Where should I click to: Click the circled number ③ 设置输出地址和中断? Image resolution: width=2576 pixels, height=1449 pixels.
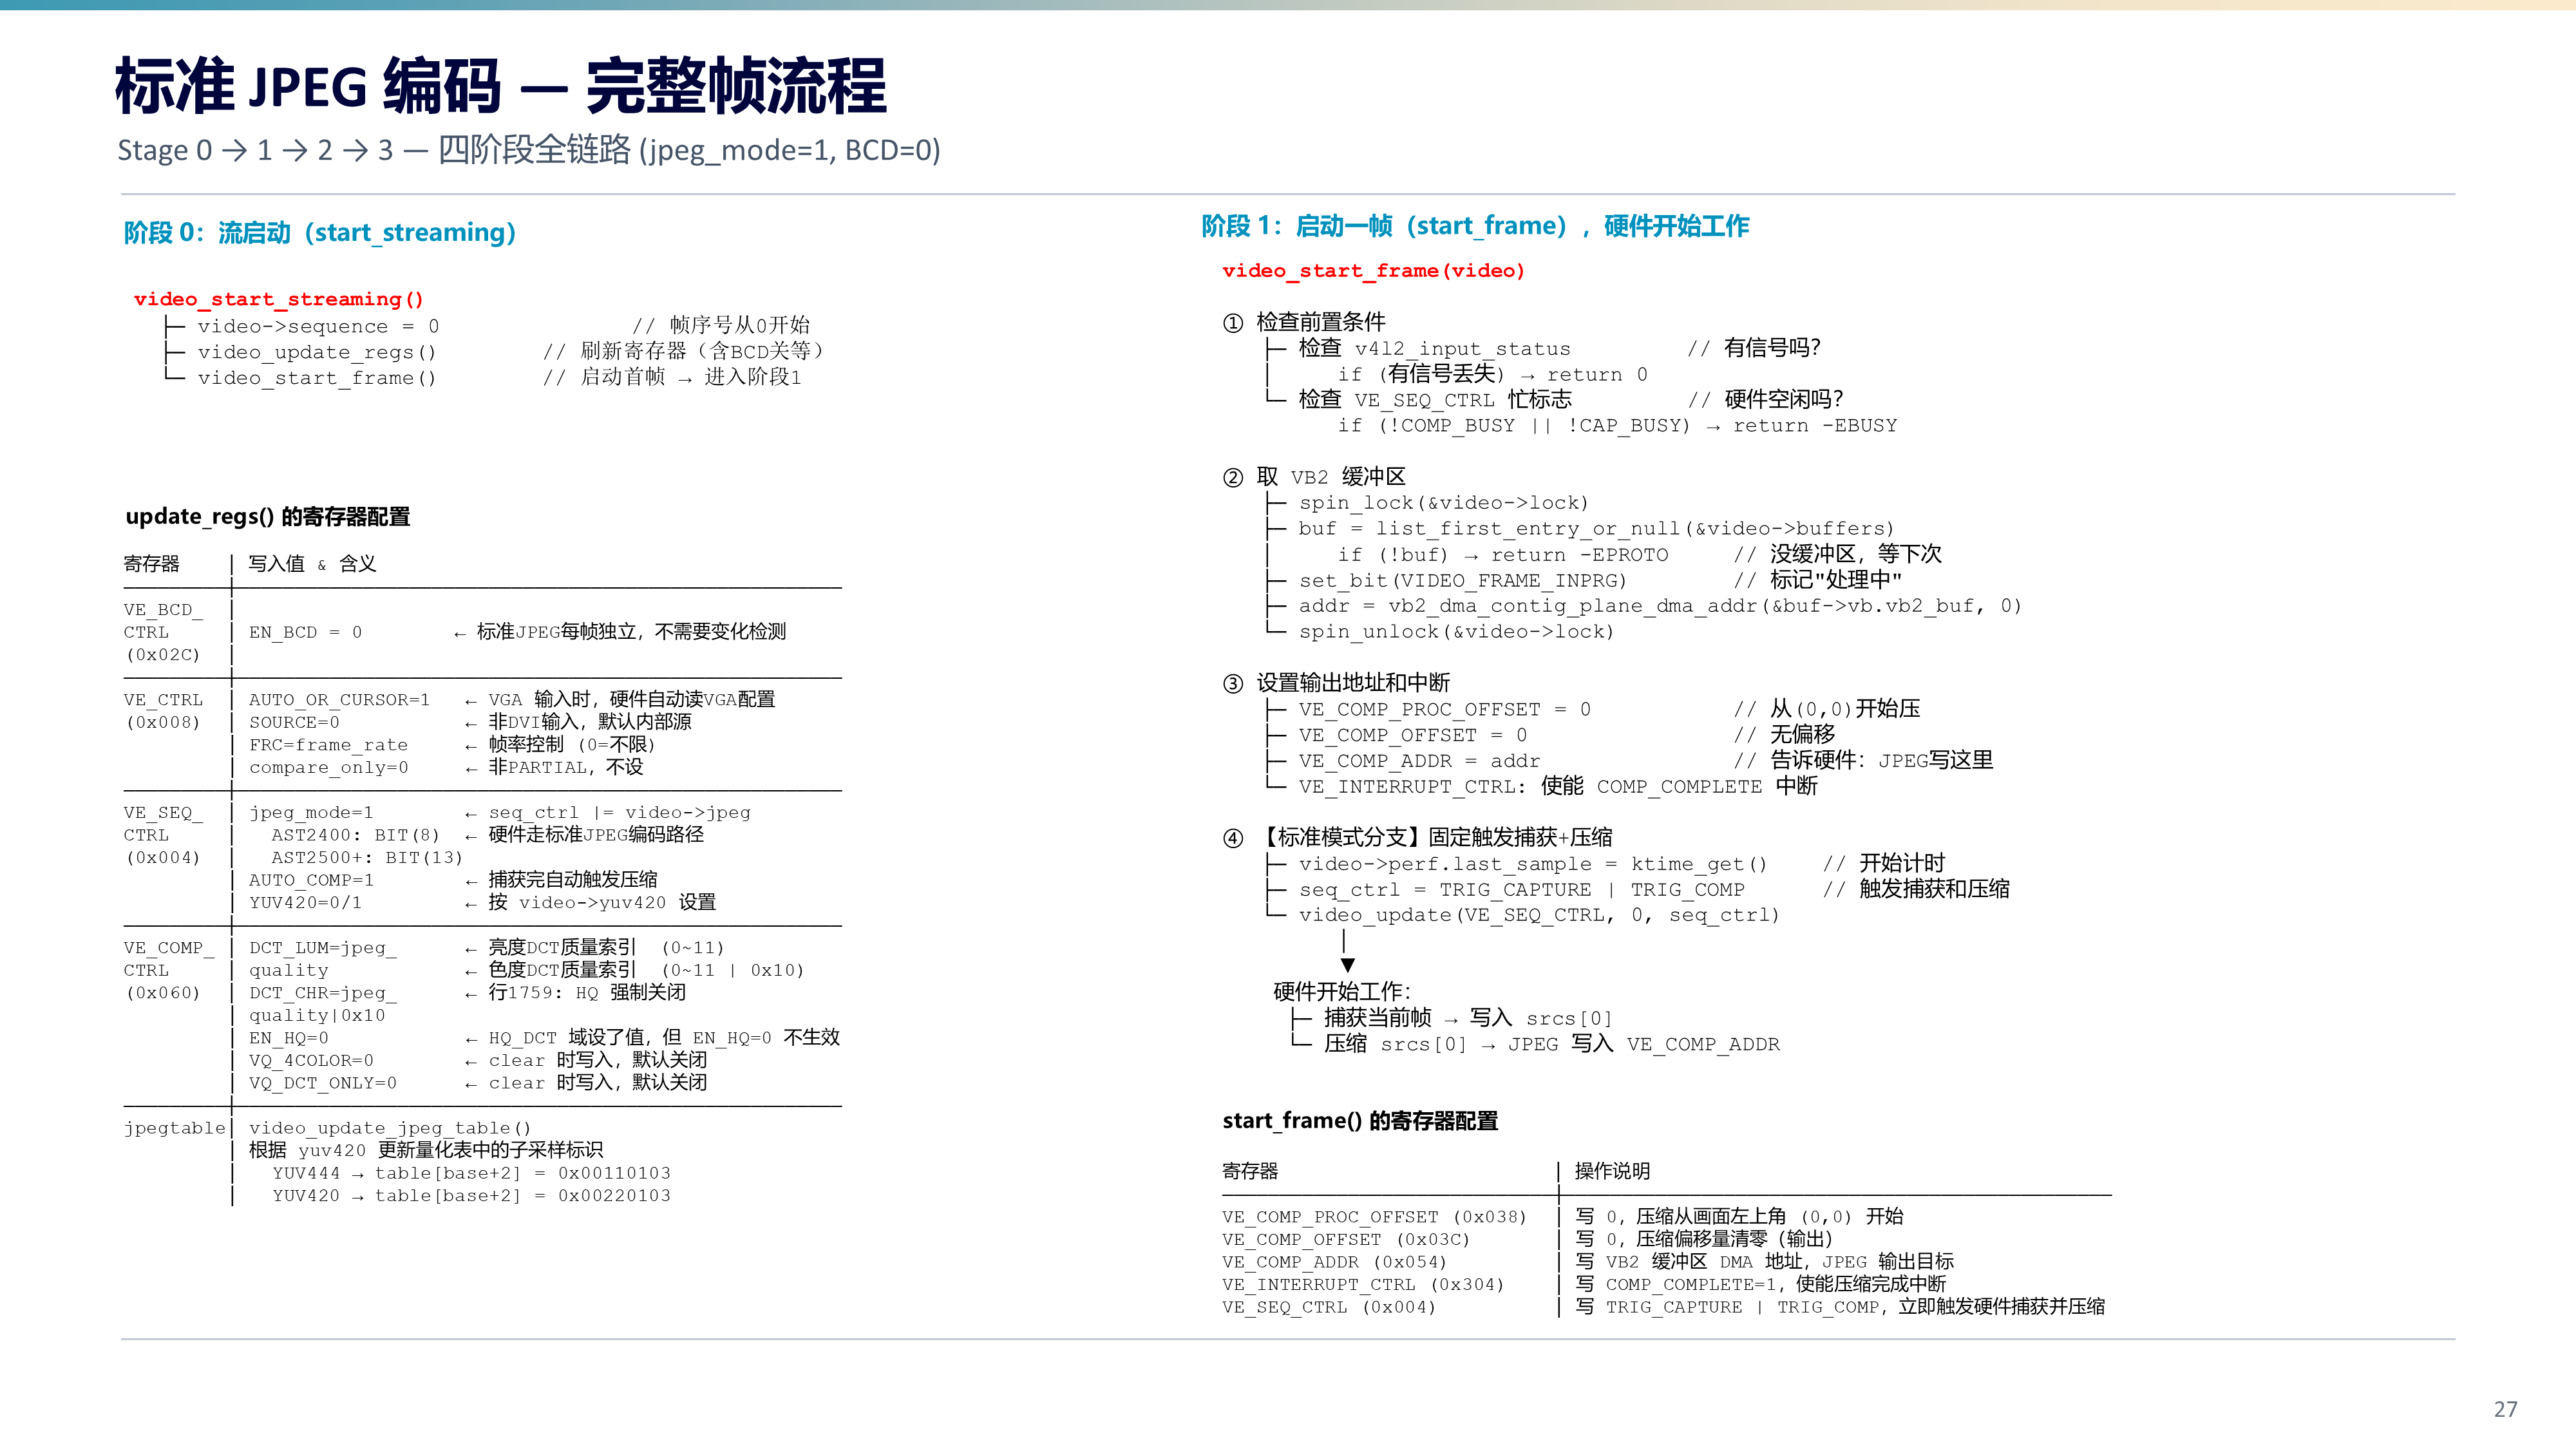1233,683
